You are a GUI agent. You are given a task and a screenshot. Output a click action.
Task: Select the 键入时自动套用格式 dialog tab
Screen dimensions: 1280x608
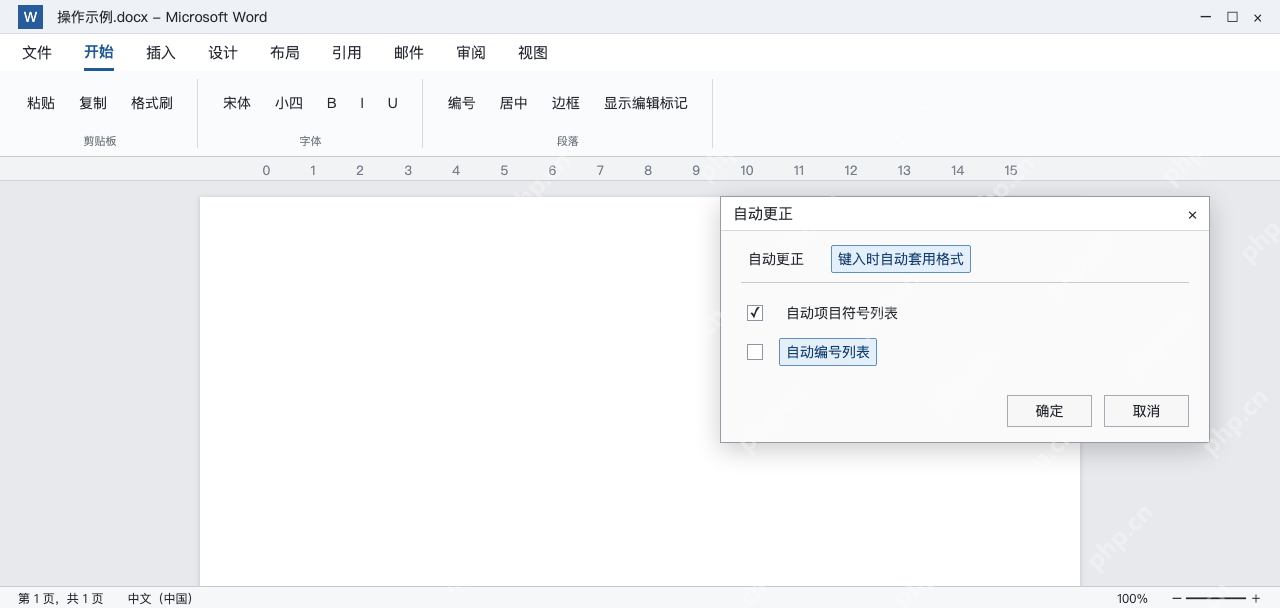[x=901, y=259]
